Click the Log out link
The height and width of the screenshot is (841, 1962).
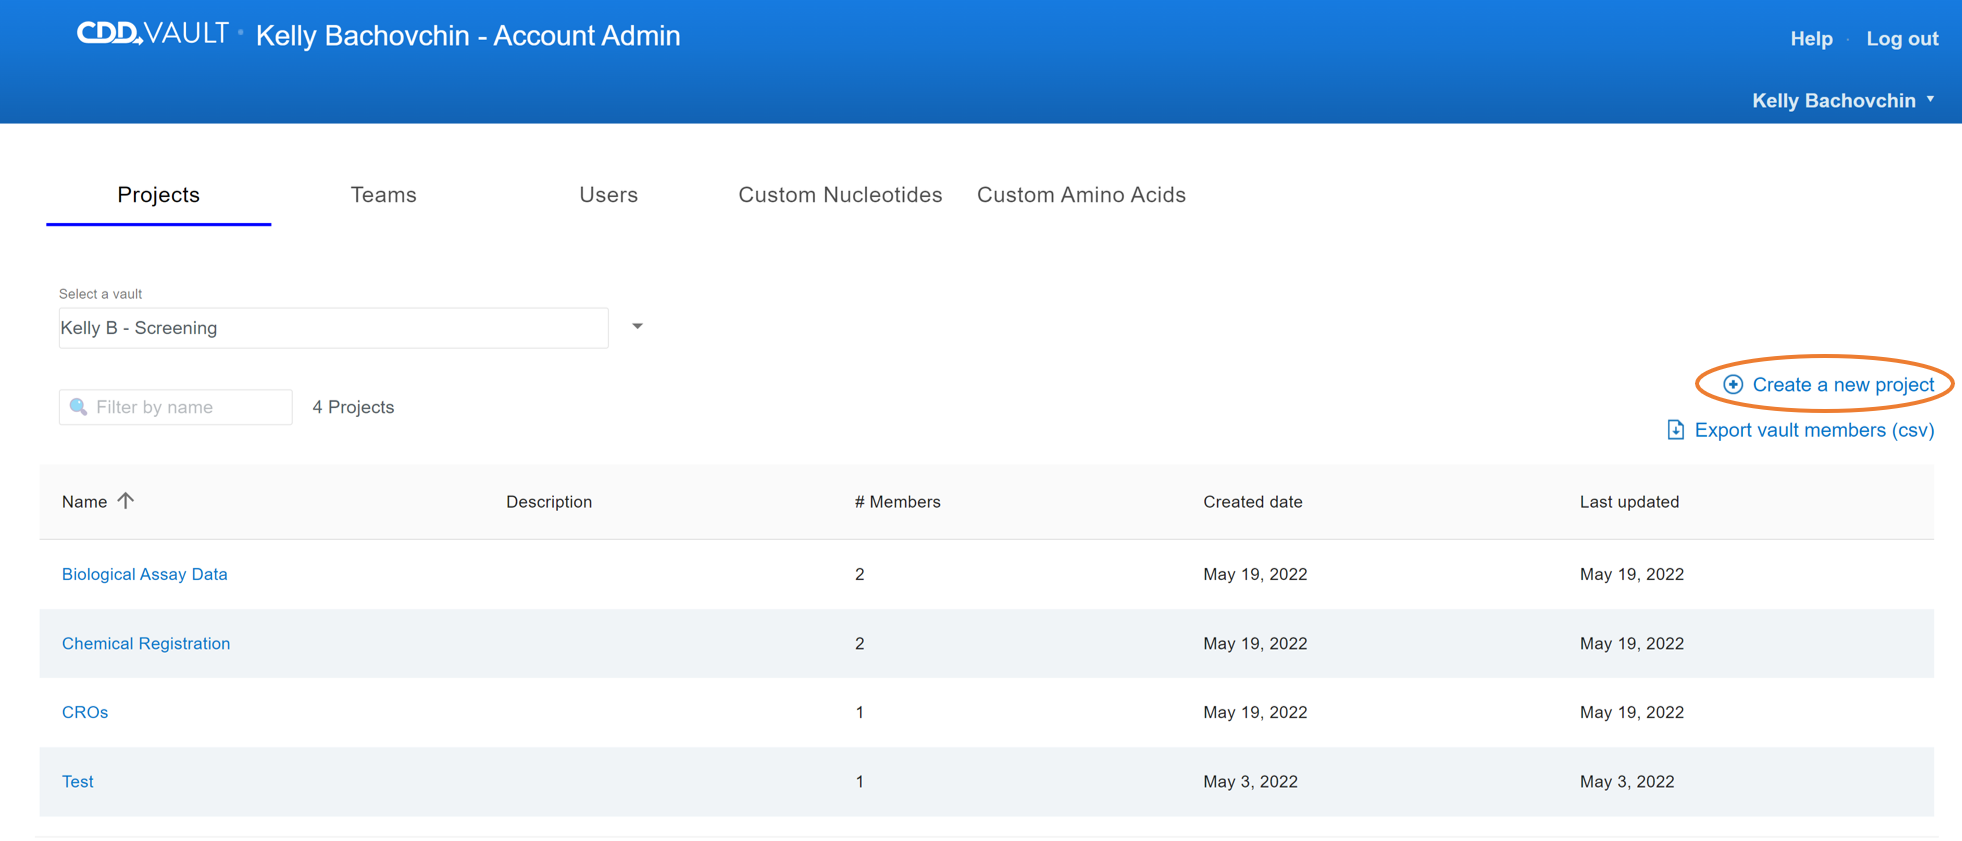(x=1902, y=39)
